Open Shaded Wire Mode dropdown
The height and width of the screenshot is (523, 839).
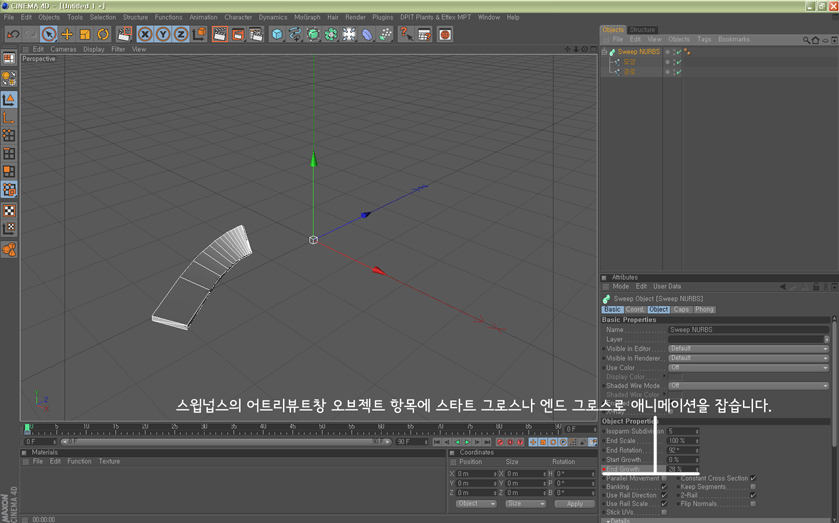pos(749,385)
